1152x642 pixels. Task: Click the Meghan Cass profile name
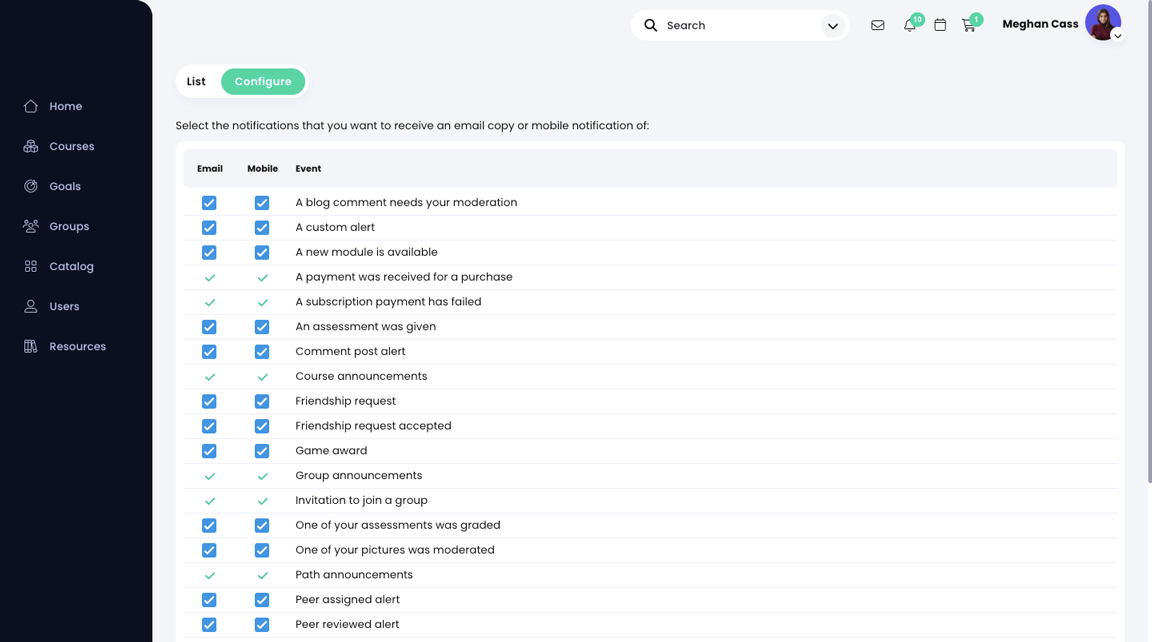(1040, 23)
